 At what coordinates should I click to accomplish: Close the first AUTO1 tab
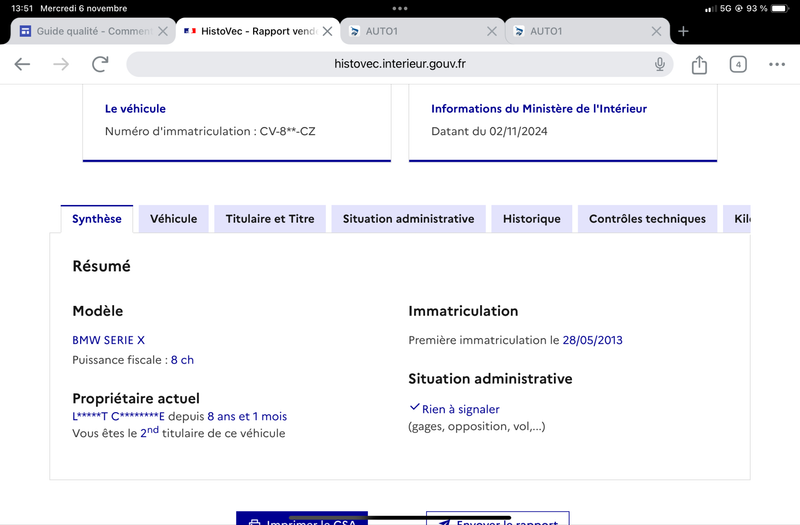[x=492, y=31]
